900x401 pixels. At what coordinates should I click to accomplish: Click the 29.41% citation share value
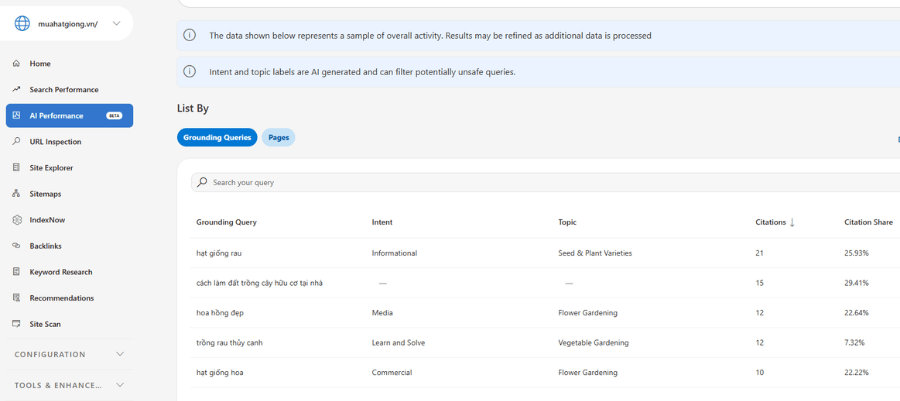pos(856,283)
